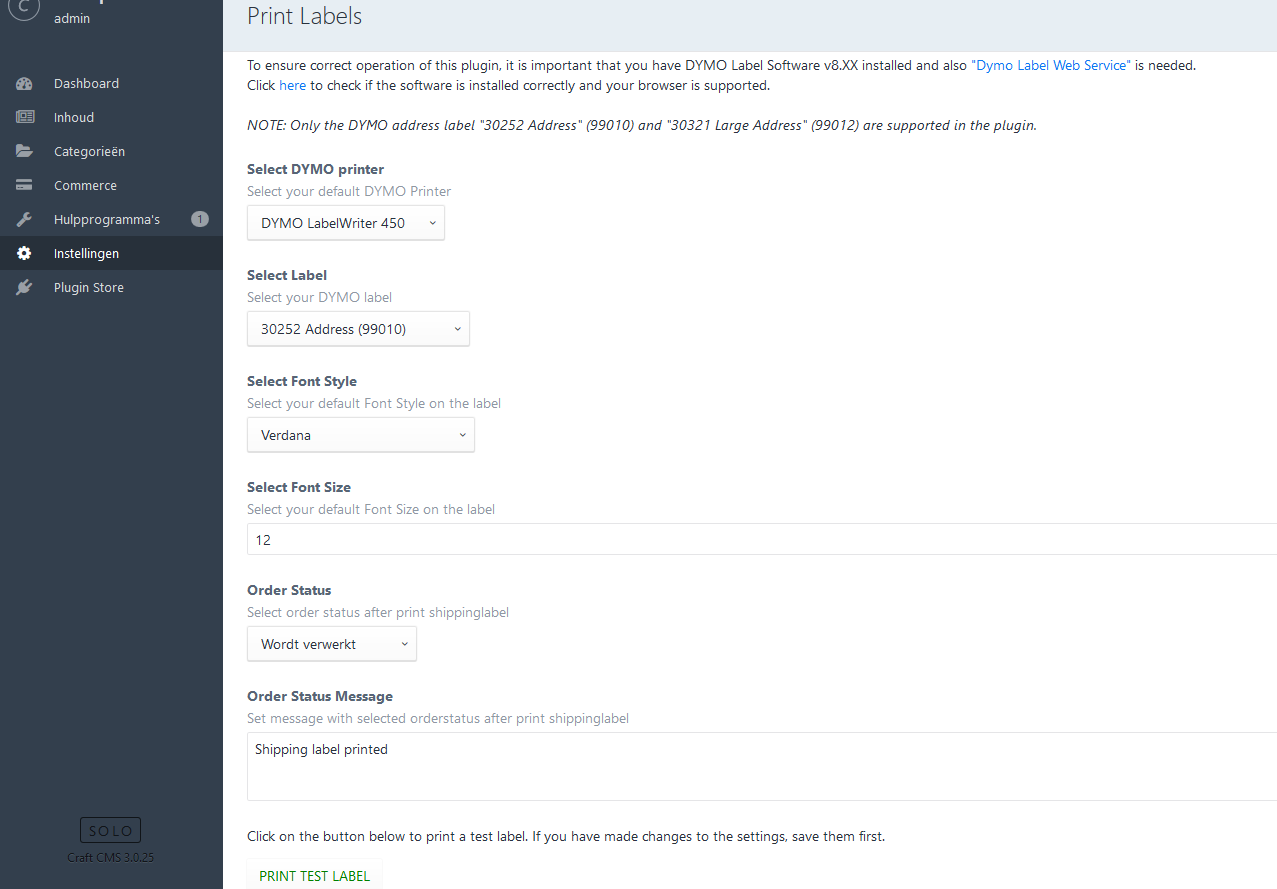Change the Order Status dropdown
The height and width of the screenshot is (889, 1277).
tap(331, 644)
